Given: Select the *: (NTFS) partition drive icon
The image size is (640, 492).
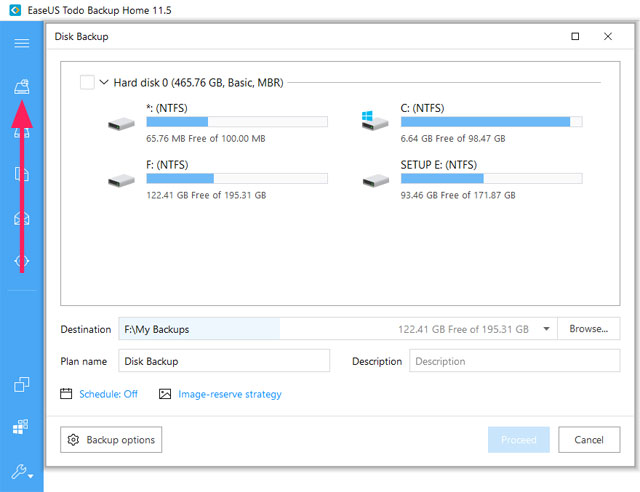Looking at the screenshot, I should coord(121,124).
